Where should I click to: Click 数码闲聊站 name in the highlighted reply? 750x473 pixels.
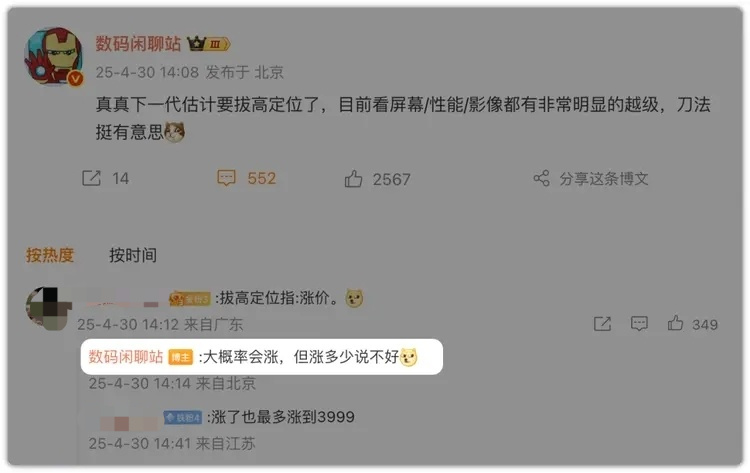tap(126, 357)
